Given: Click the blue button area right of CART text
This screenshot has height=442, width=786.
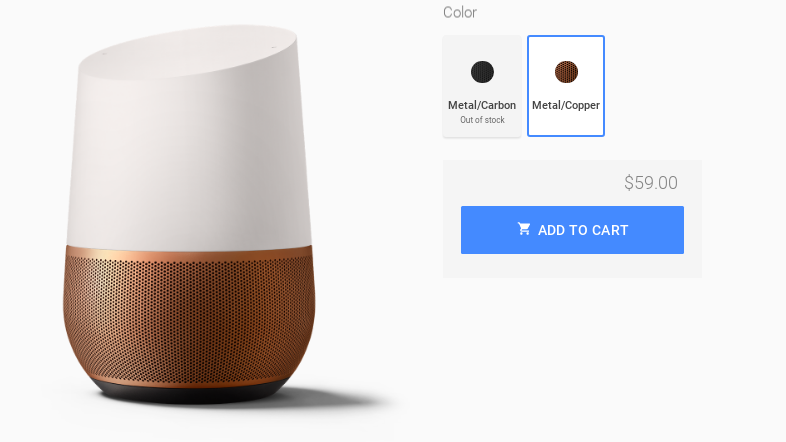Looking at the screenshot, I should pyautogui.click(x=657, y=230).
